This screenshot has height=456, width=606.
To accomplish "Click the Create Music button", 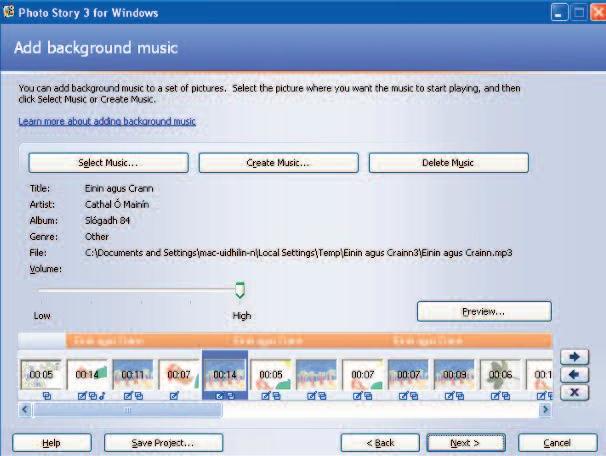I will [x=278, y=163].
